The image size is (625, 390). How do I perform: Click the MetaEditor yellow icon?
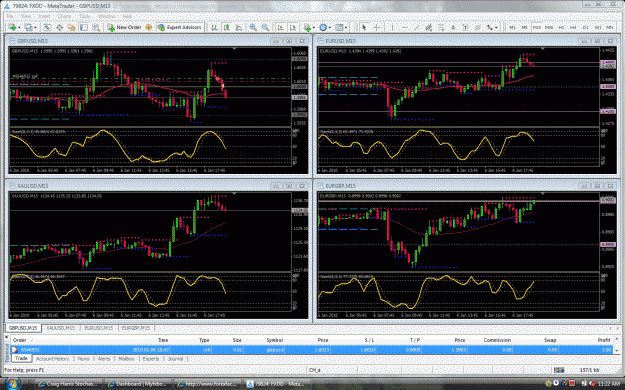pyautogui.click(x=149, y=27)
